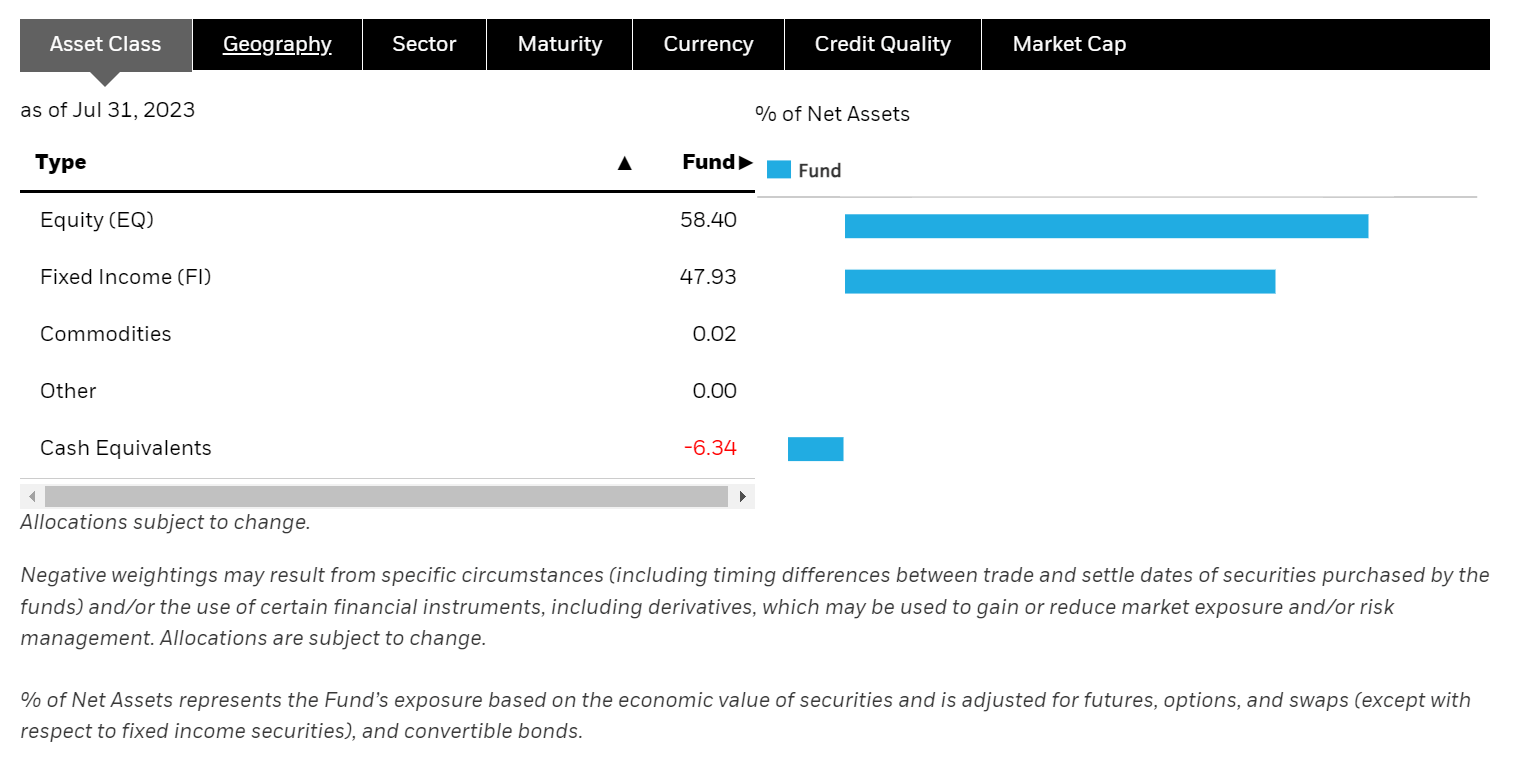The height and width of the screenshot is (757, 1528).
Task: Click the Cash Equivalents bar in the chart
Action: click(816, 448)
